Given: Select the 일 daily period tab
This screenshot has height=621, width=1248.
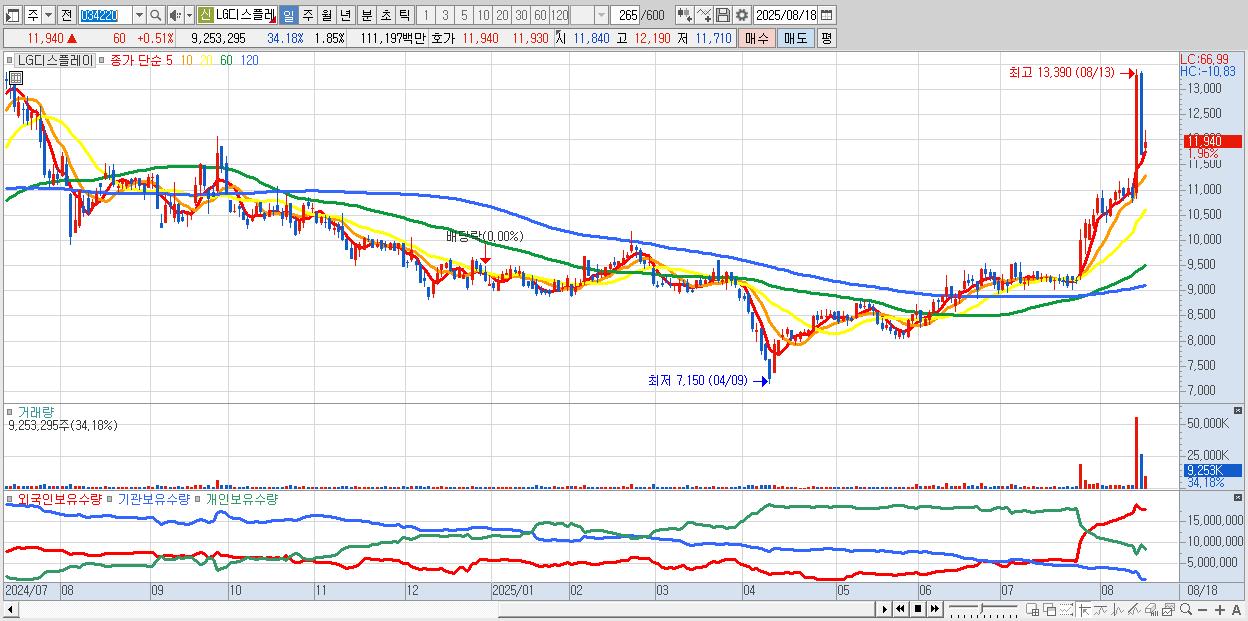Looking at the screenshot, I should [288, 16].
